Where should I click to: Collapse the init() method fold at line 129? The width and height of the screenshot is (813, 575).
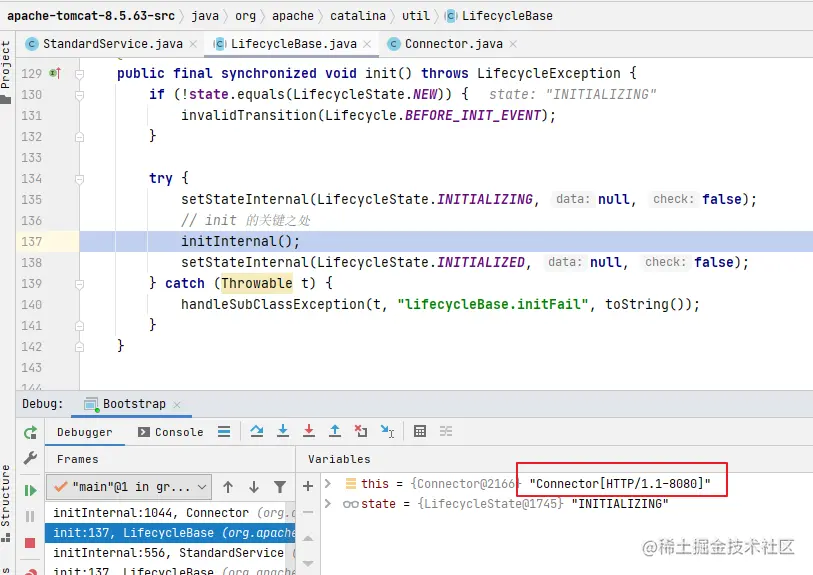(79, 74)
